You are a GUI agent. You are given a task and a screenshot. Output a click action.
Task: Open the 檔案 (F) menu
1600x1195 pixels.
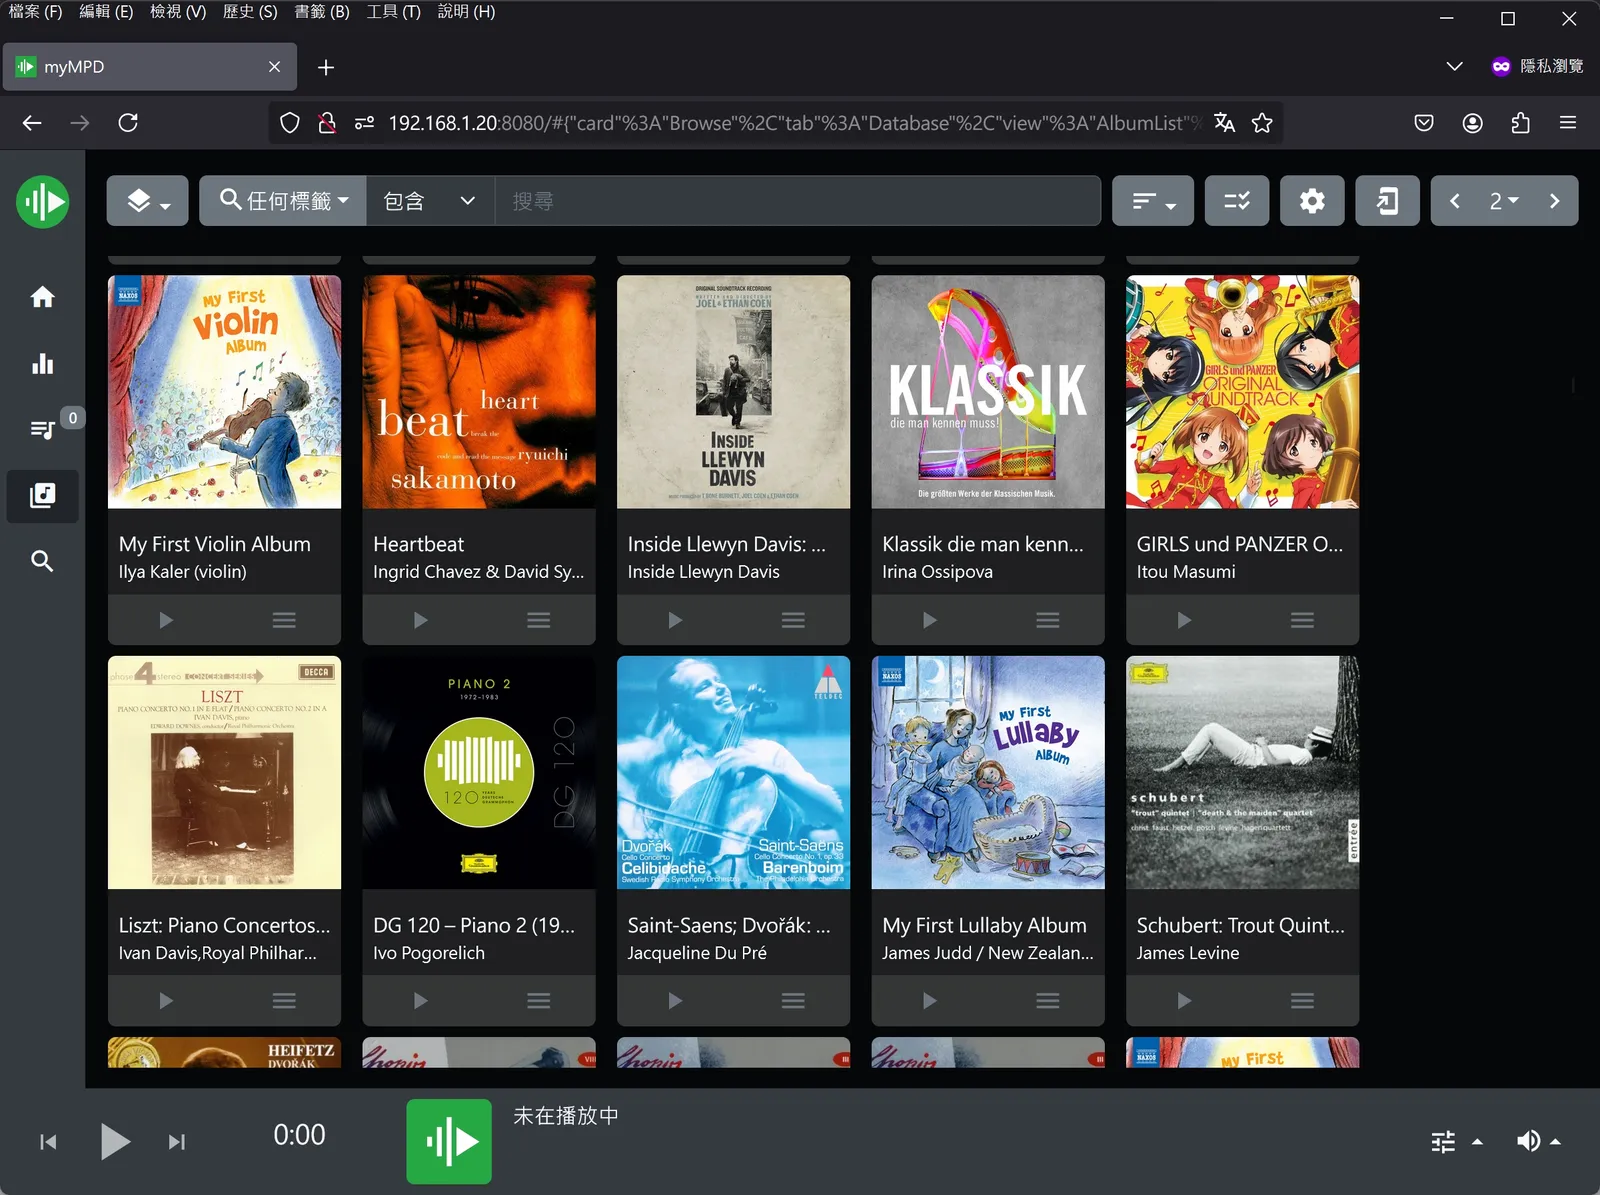[x=36, y=12]
